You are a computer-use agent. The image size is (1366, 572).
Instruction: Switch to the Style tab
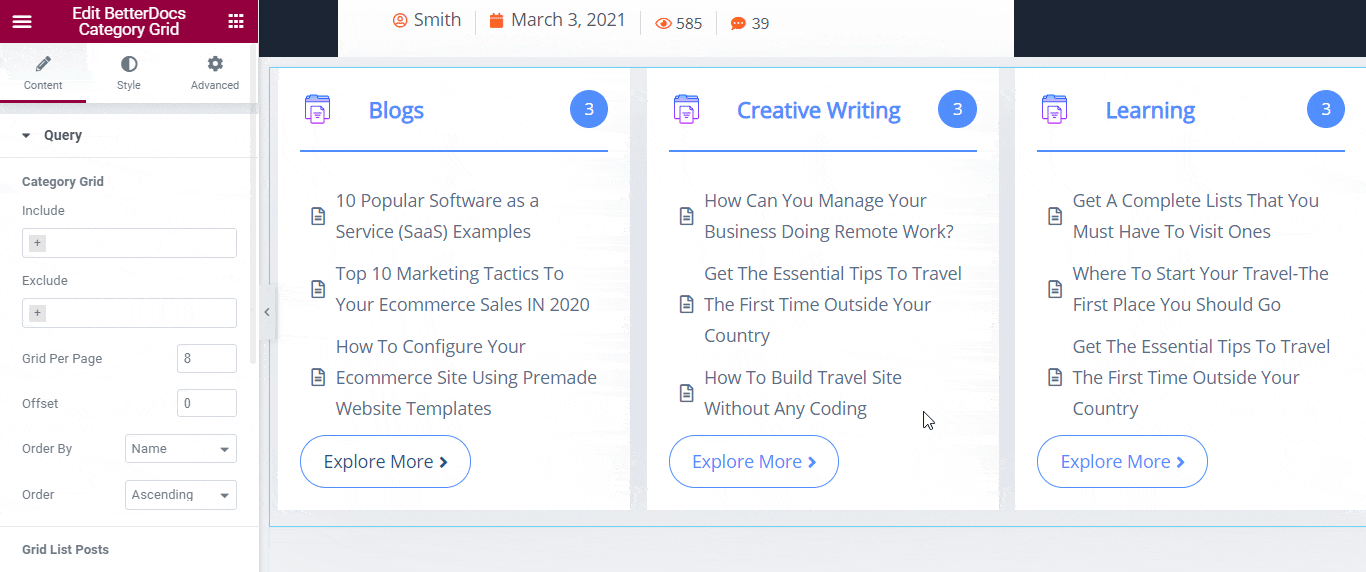(129, 73)
